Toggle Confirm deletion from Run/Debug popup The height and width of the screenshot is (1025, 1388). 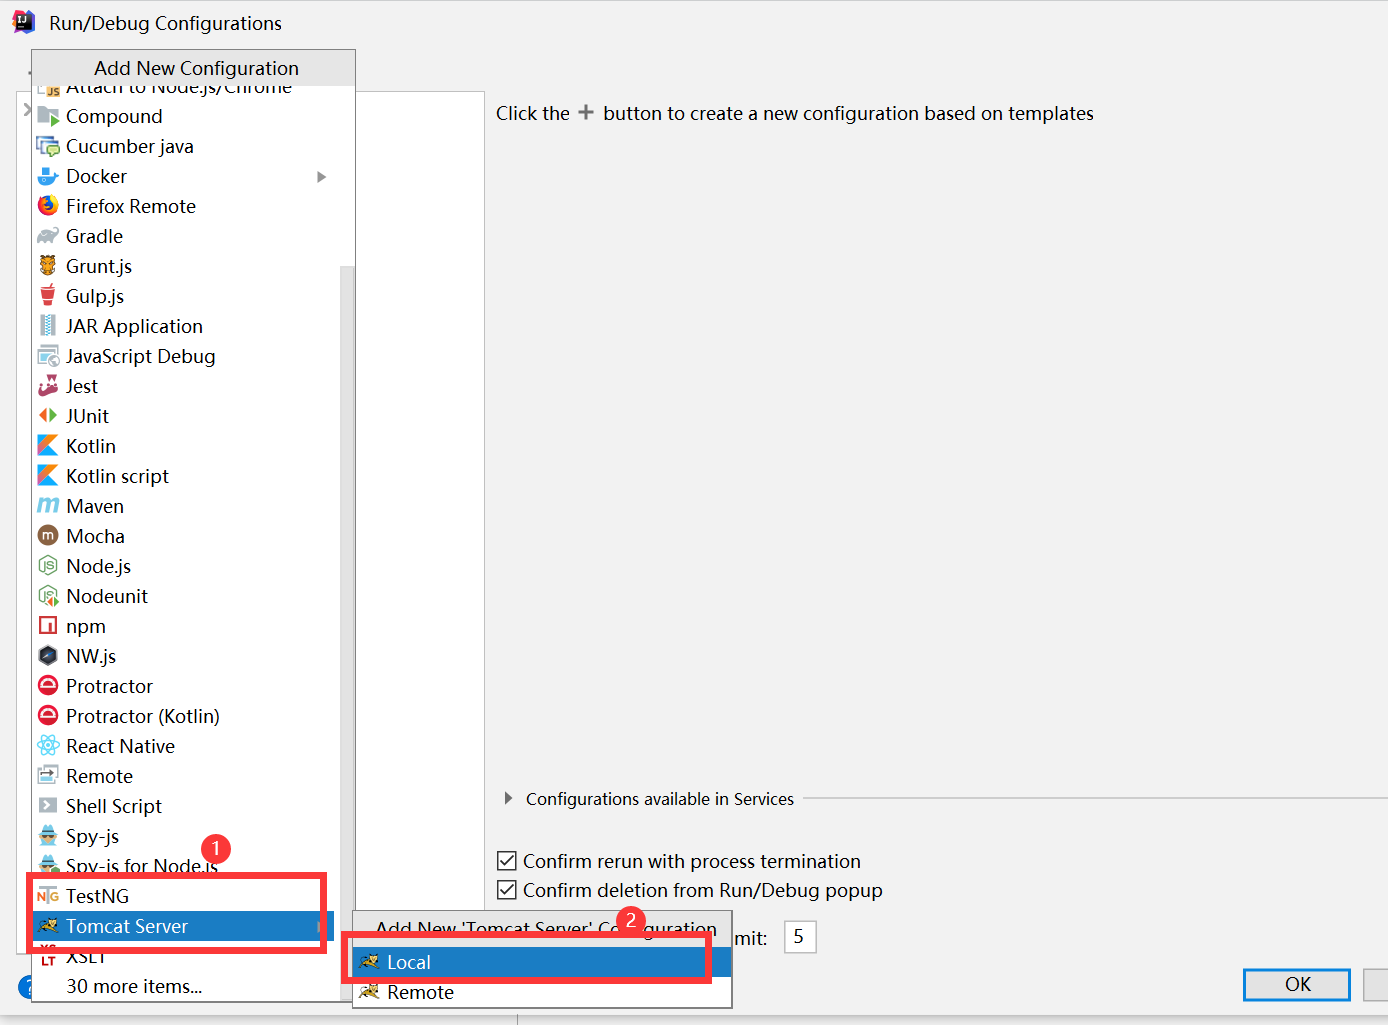pos(507,890)
